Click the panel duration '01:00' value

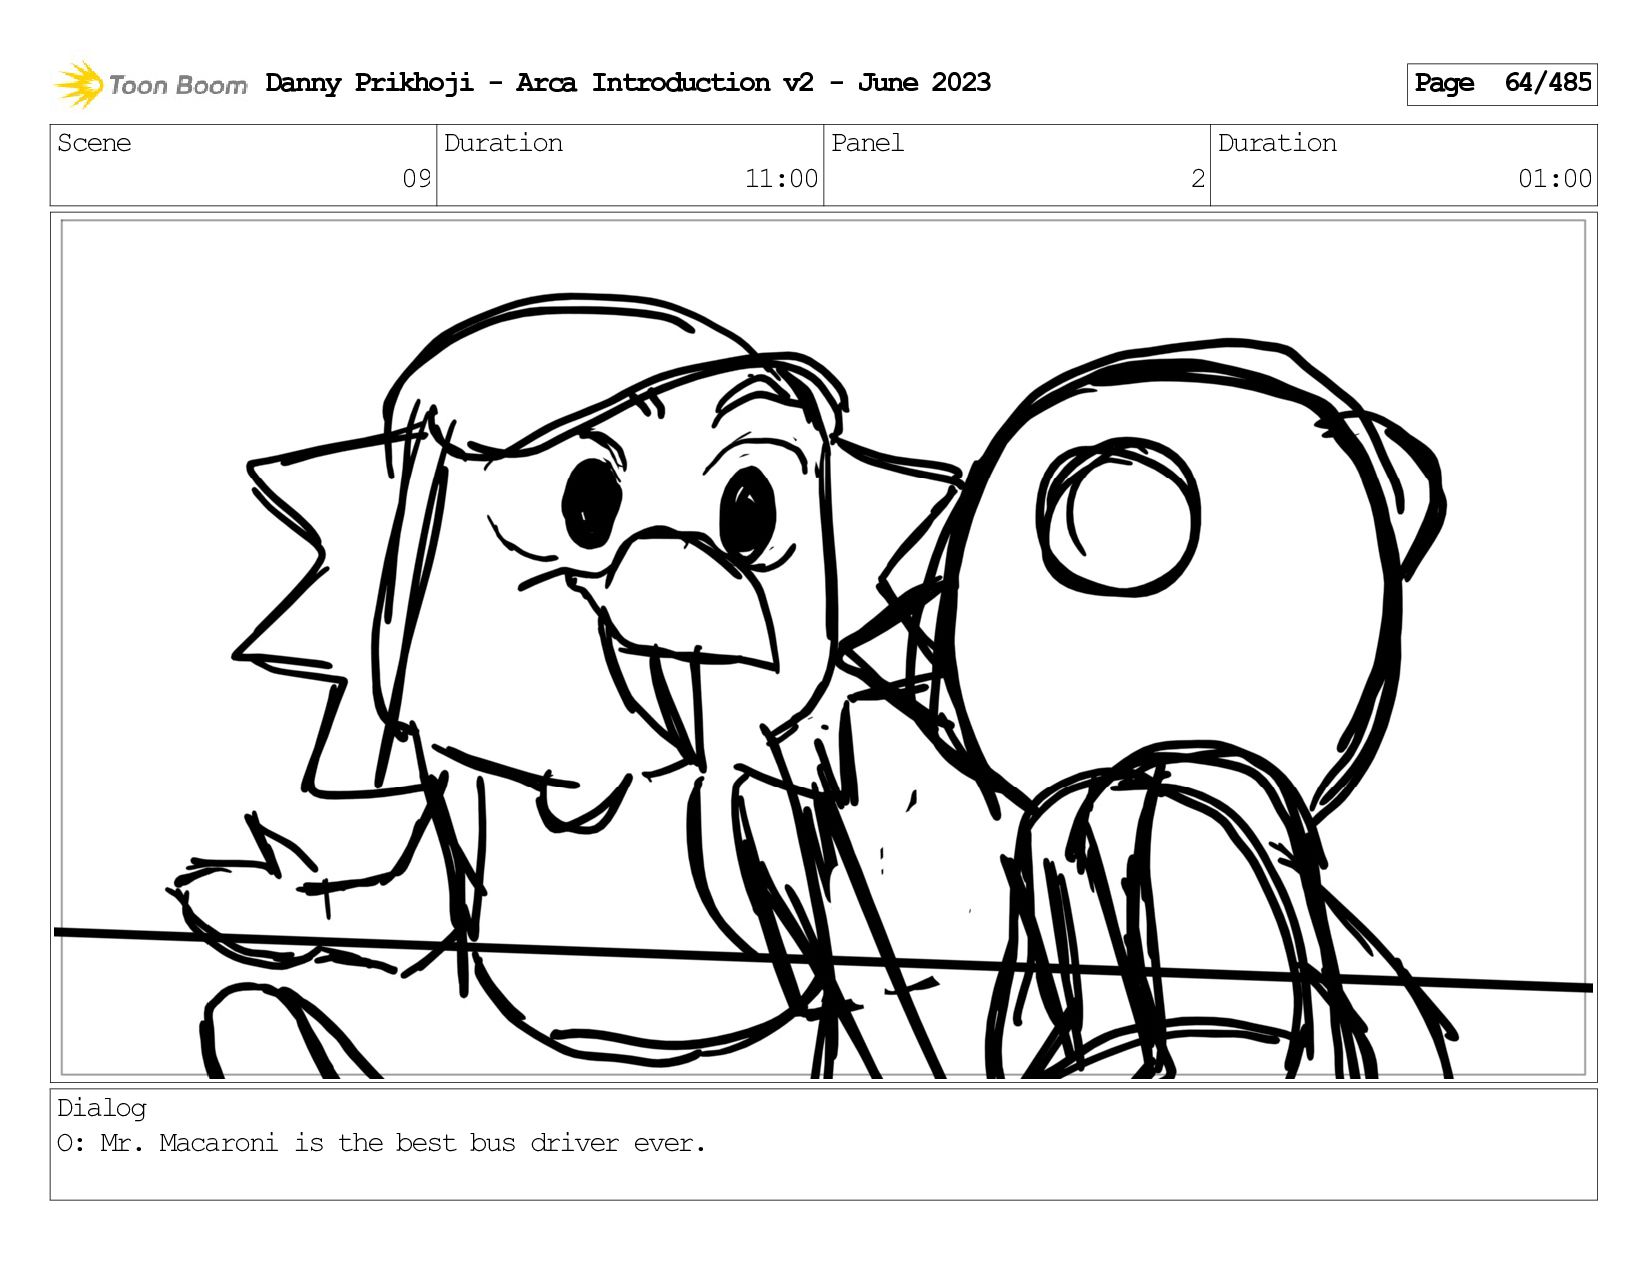[1554, 179]
